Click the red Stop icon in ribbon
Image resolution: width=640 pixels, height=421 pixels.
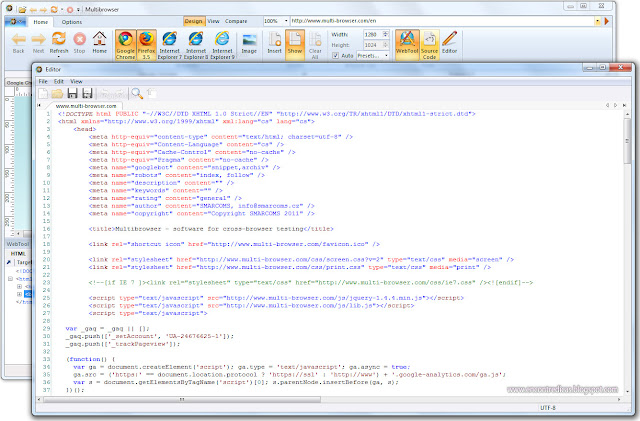80,39
